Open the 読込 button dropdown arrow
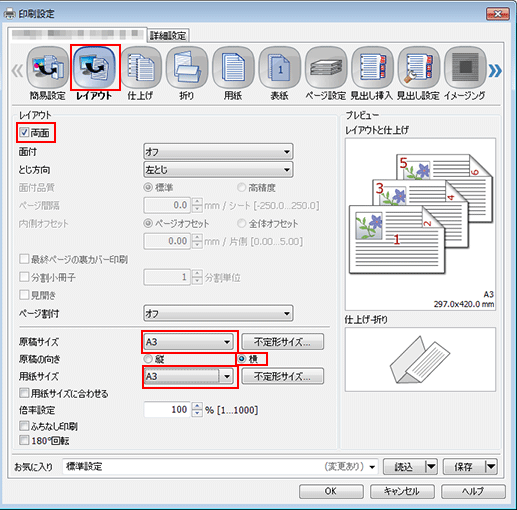 click(431, 467)
